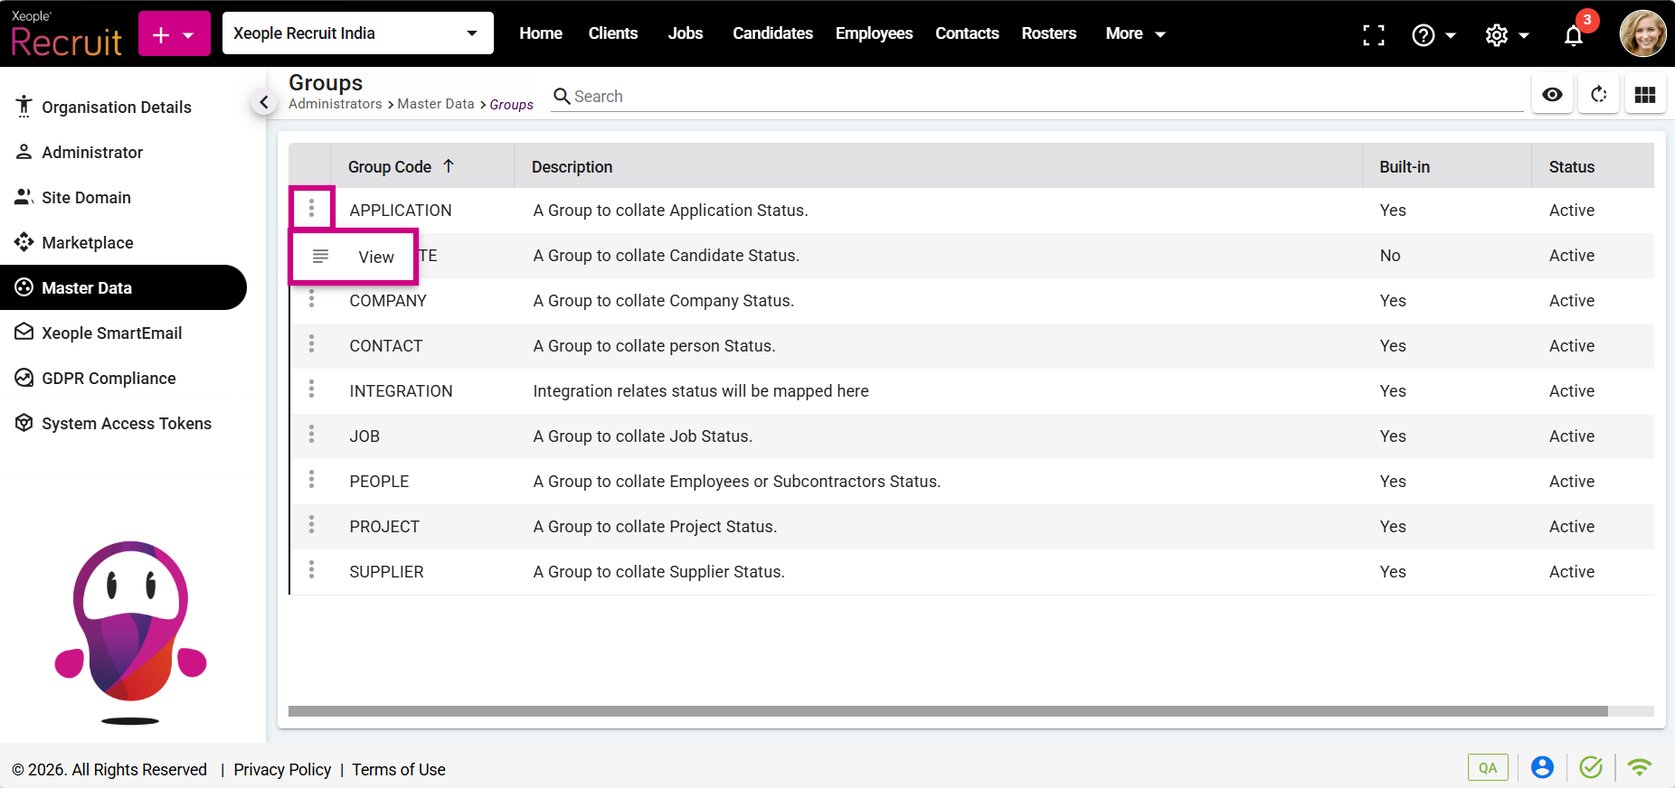The width and height of the screenshot is (1675, 788).
Task: Open the user profile avatar
Action: pos(1643,34)
